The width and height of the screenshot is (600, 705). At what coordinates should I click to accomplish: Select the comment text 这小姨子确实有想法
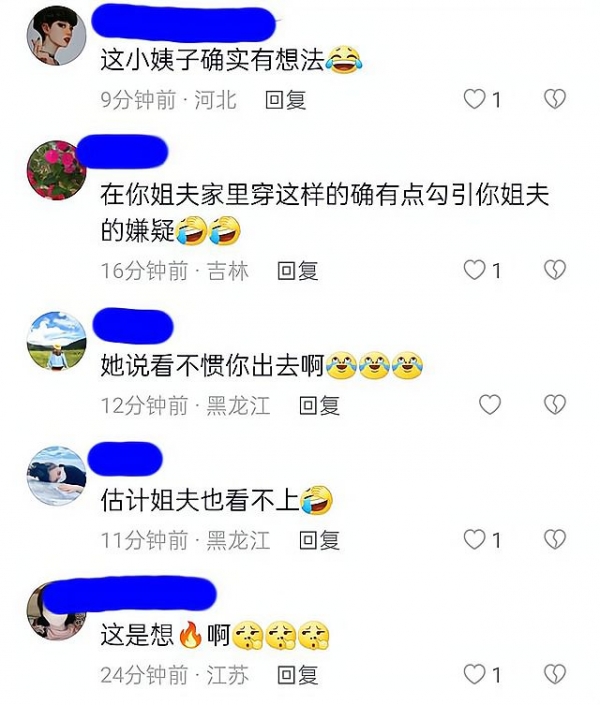(212, 59)
